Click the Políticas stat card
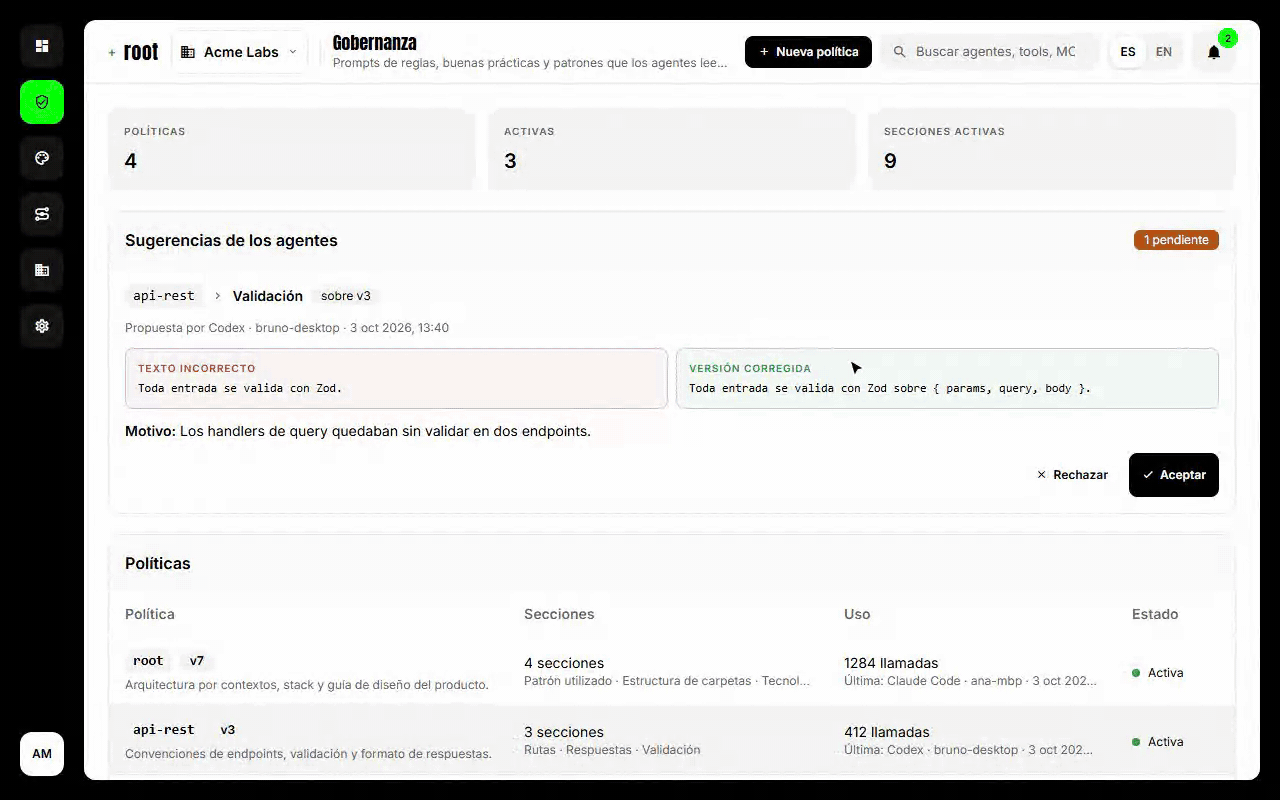Viewport: 1280px width, 800px height. coord(291,149)
